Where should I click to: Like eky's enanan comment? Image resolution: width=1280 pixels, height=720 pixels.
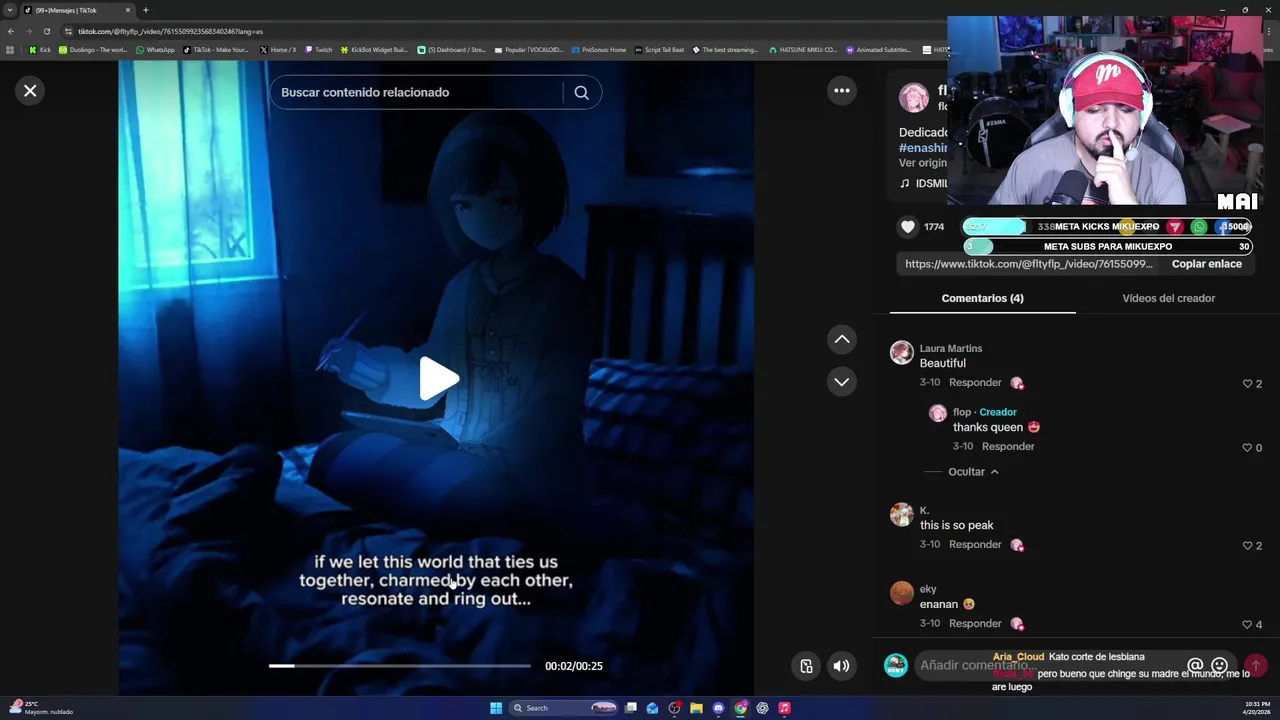pos(1247,625)
